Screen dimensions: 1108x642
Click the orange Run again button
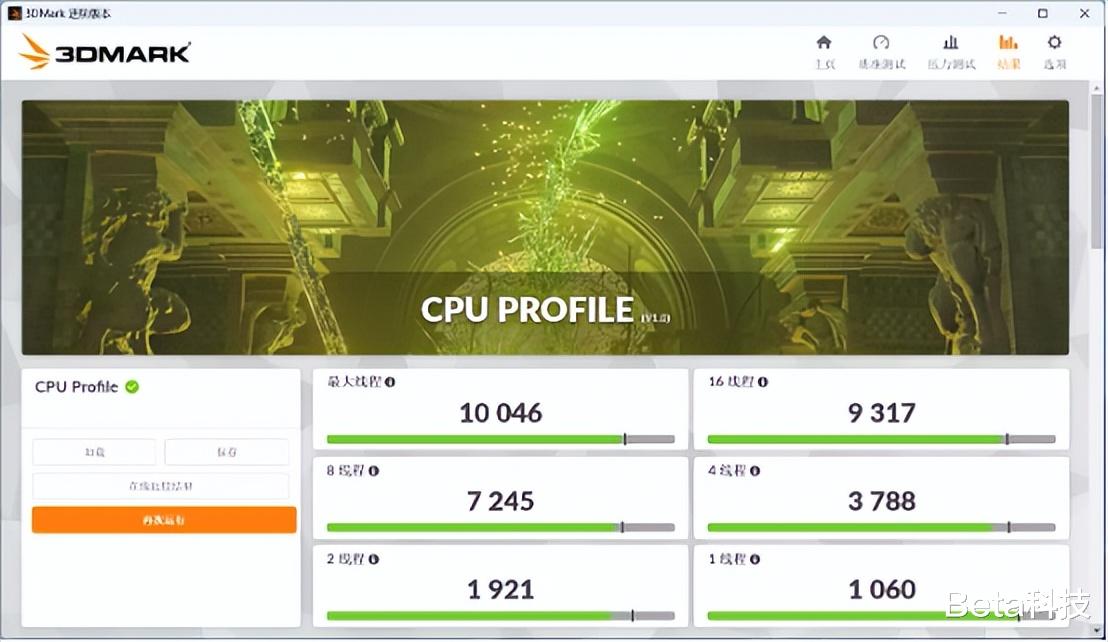tap(164, 520)
